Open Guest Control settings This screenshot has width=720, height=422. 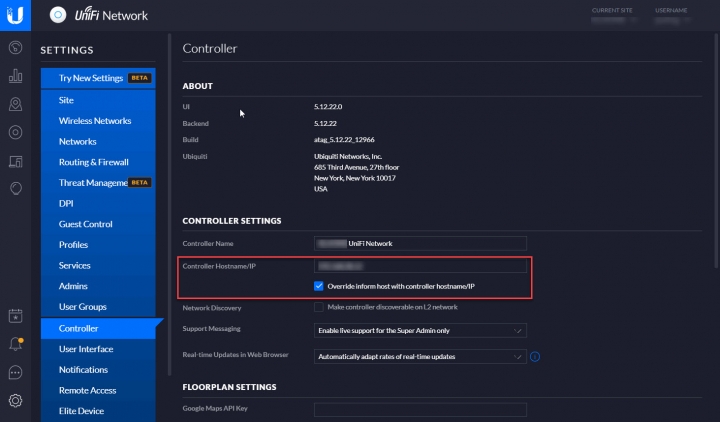pos(98,224)
